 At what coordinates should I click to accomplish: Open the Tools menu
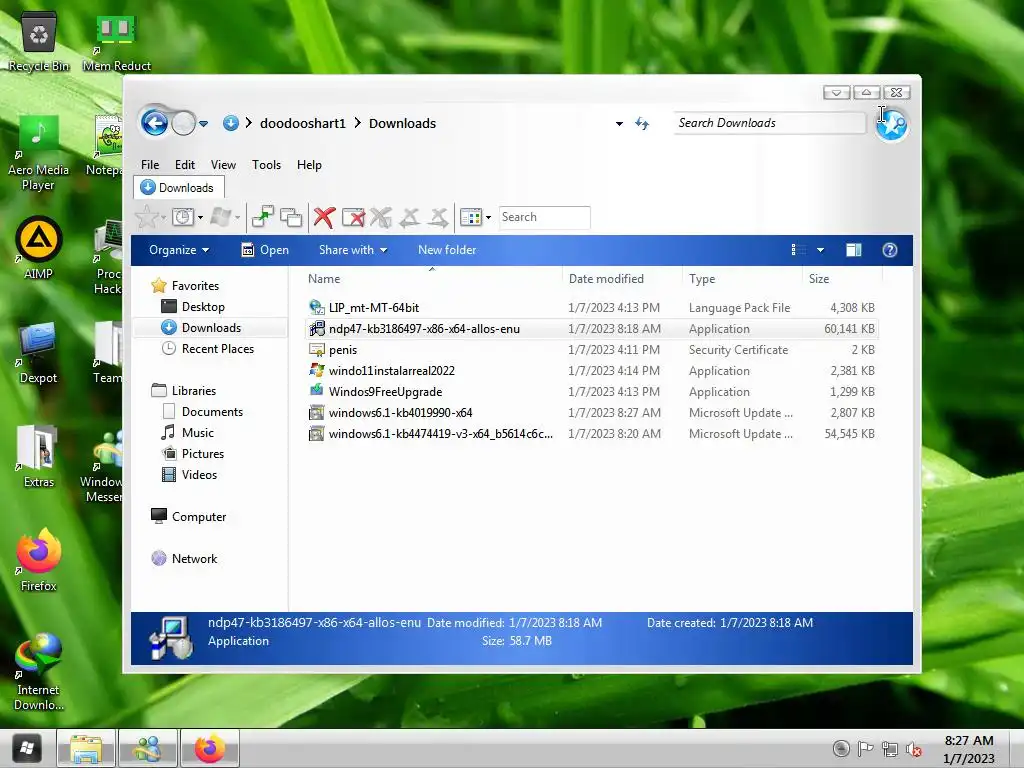click(x=266, y=165)
